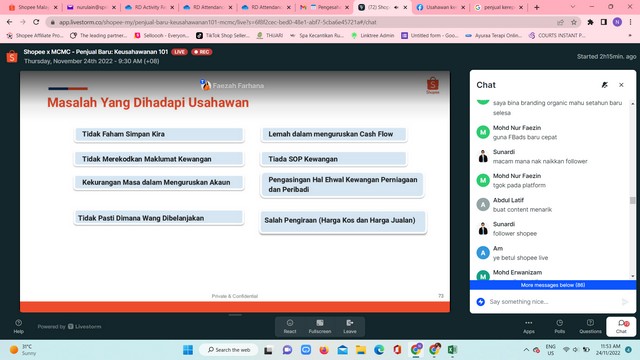Open the Polls panel

pos(560,327)
